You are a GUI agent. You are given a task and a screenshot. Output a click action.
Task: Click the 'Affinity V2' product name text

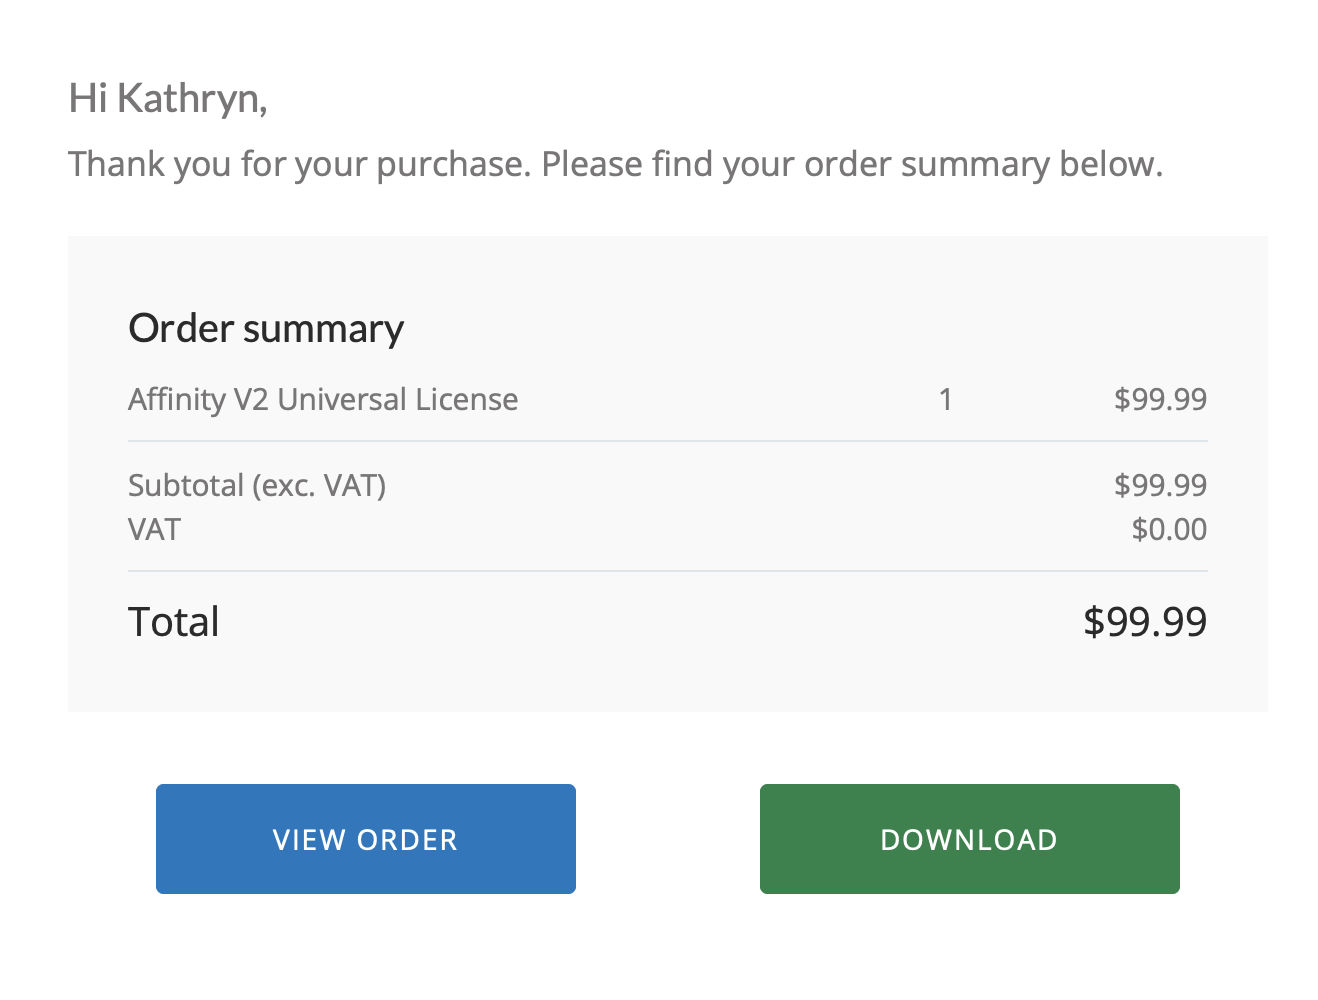tap(198, 399)
